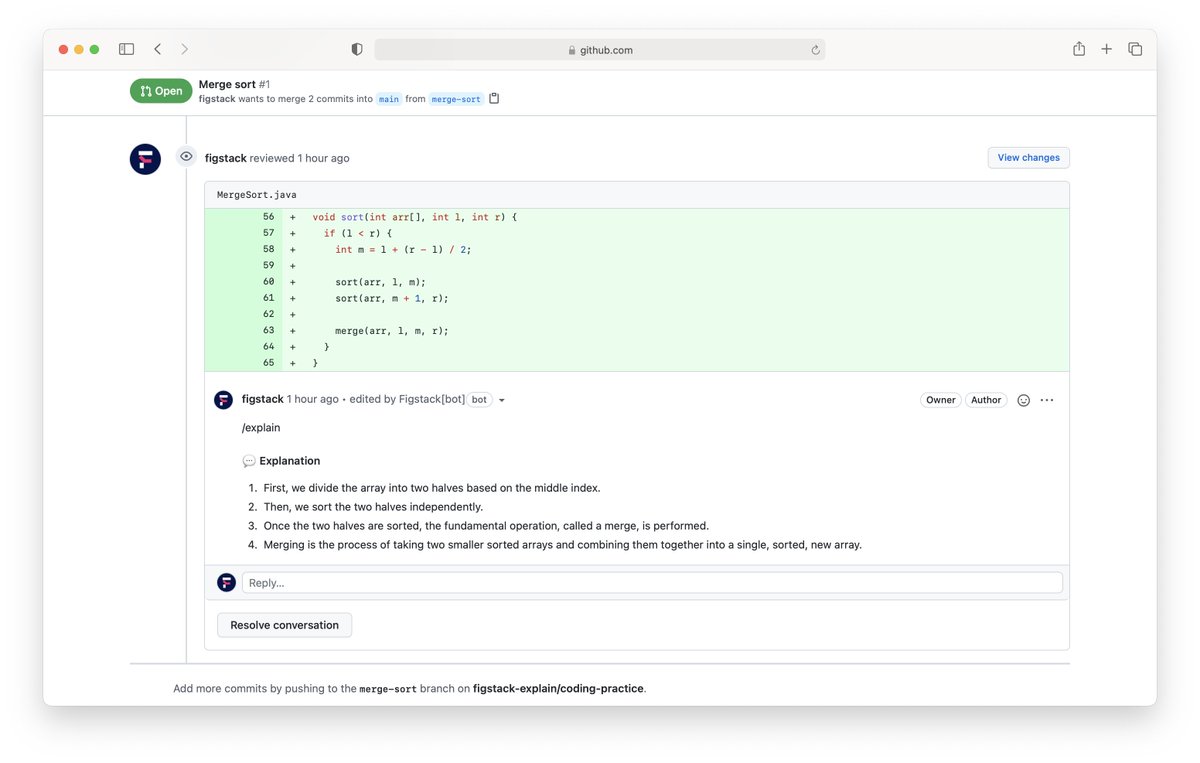
Task: Open comment options three-dot menu
Action: pyautogui.click(x=1047, y=400)
